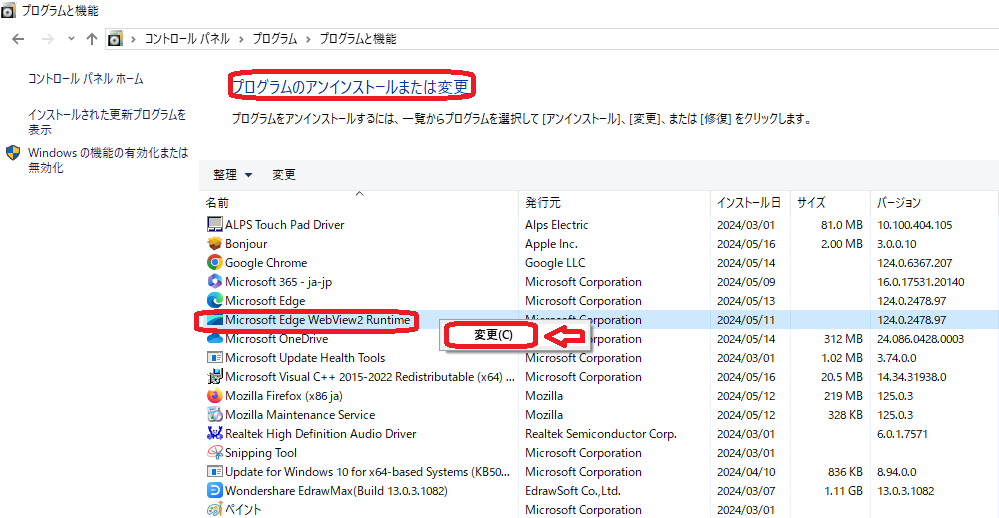Select the Bonjour name text
This screenshot has height=518, width=999.
[246, 243]
